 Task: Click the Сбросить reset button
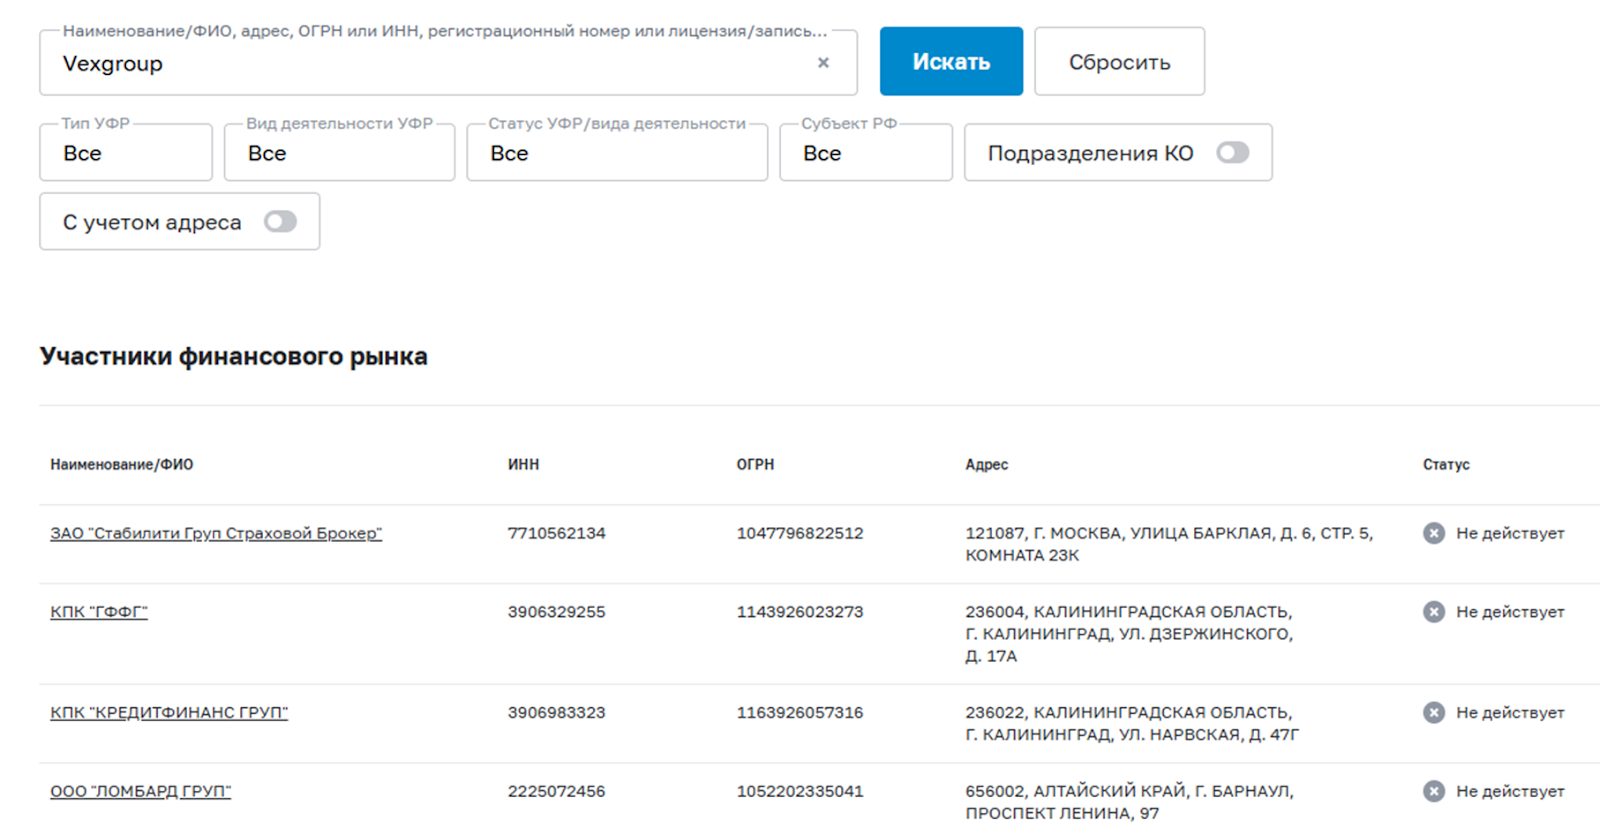click(1119, 61)
